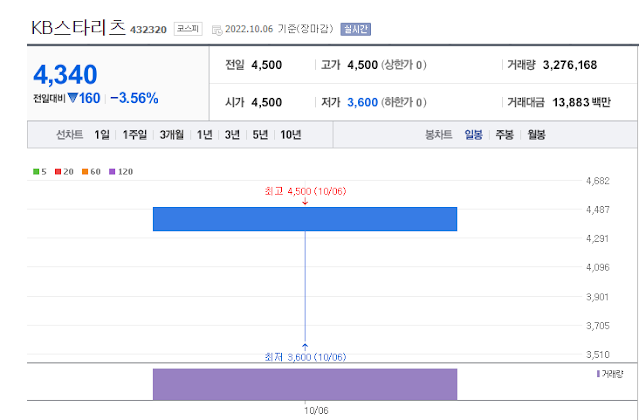This screenshot has width=639, height=420.
Task: Click the 상한가 0 upper limit text
Action: (403, 65)
